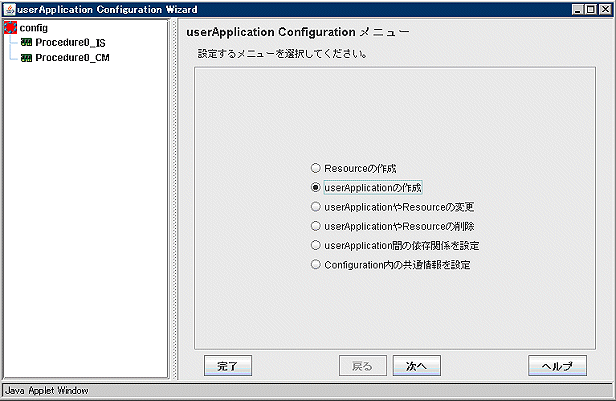Maximize the Configuration Wizard window
This screenshot has width=616, height=401.
[591, 9]
